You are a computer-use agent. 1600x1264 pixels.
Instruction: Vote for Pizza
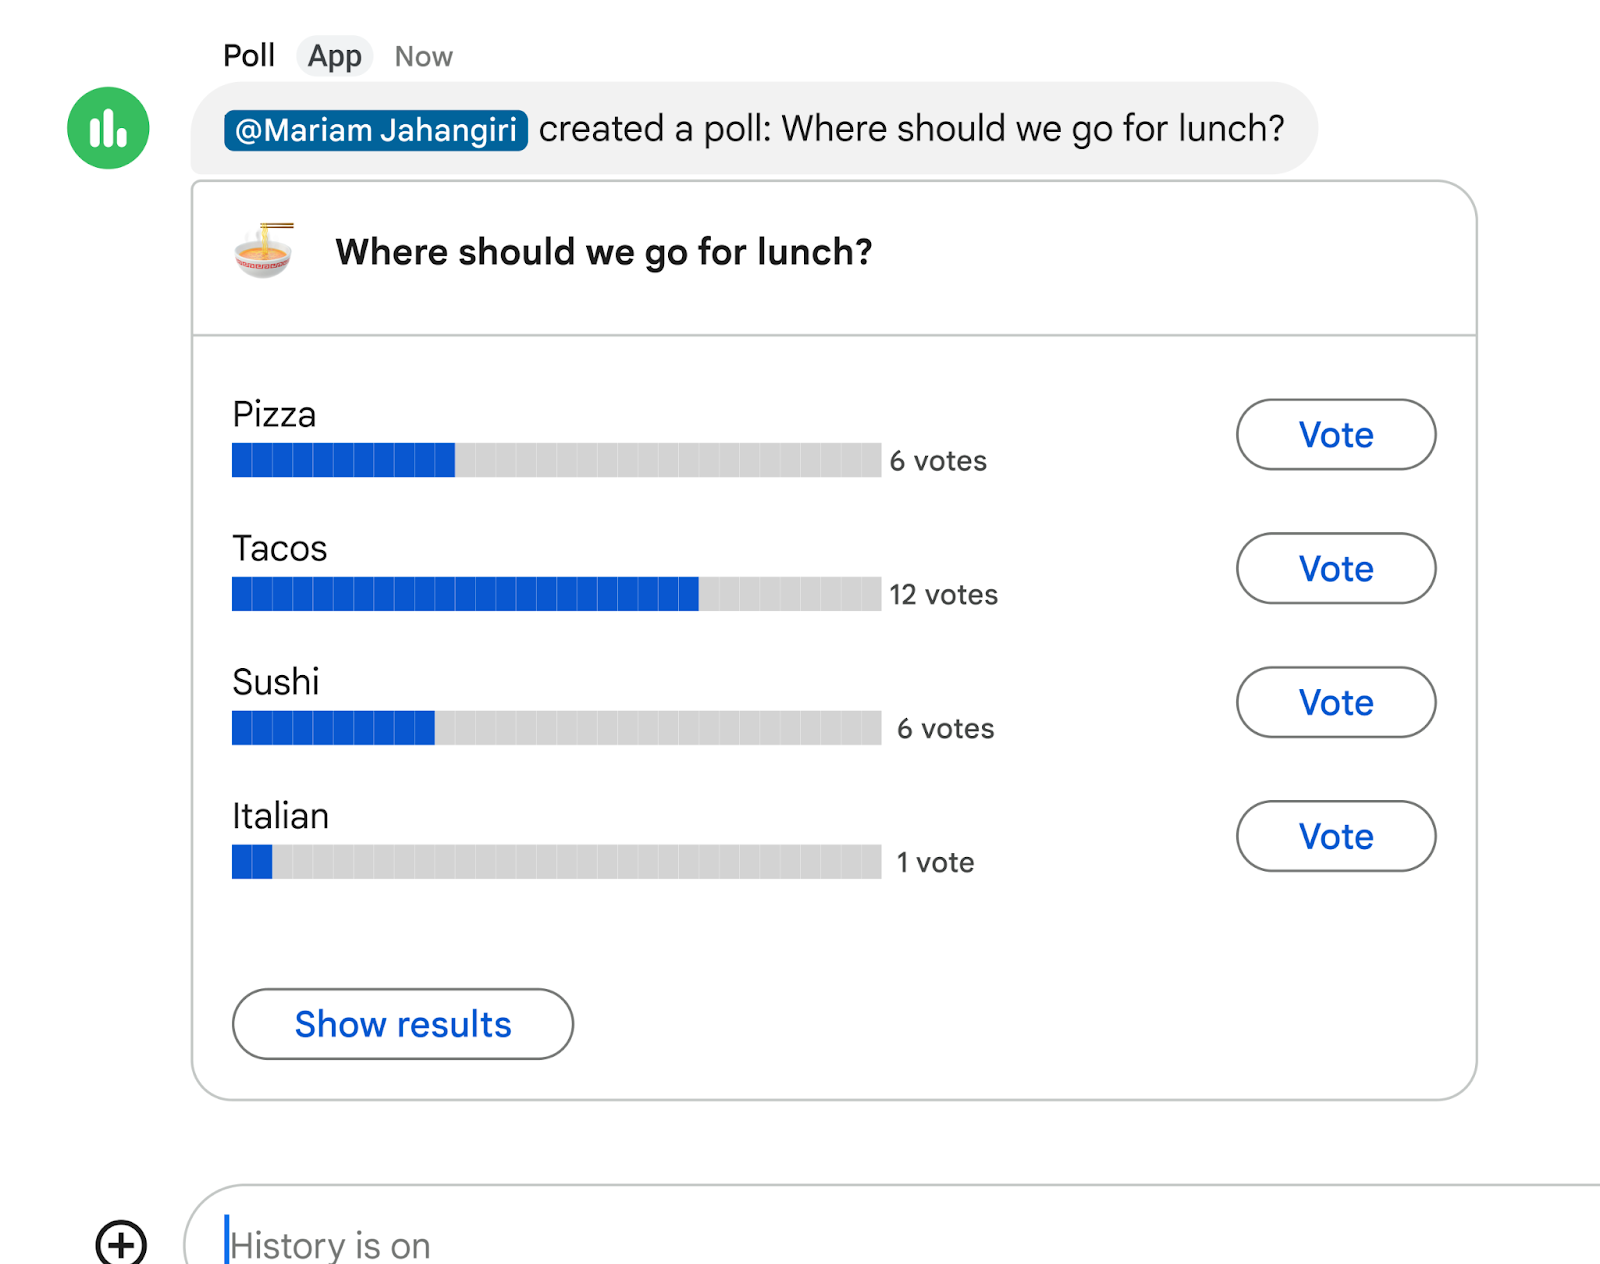[1336, 435]
